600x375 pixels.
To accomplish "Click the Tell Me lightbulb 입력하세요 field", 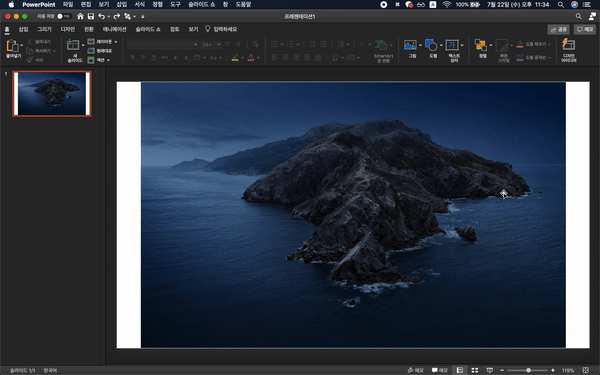I will [x=221, y=29].
